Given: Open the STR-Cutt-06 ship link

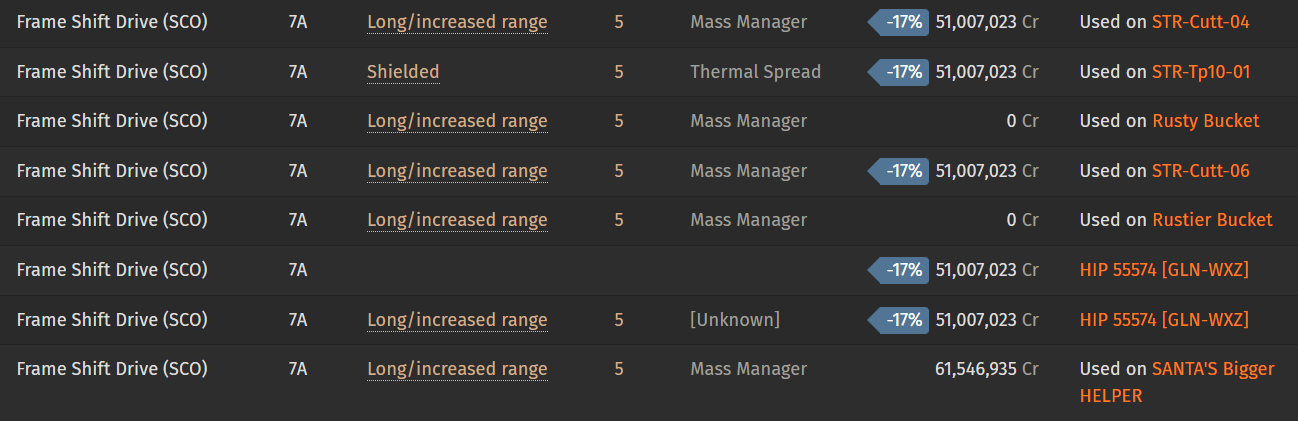Looking at the screenshot, I should pos(1201,171).
